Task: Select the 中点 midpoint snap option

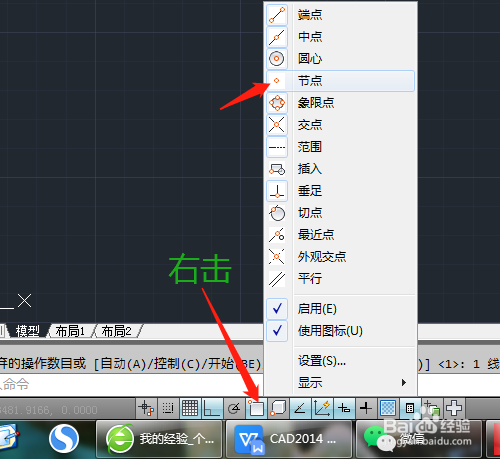Action: pos(340,37)
